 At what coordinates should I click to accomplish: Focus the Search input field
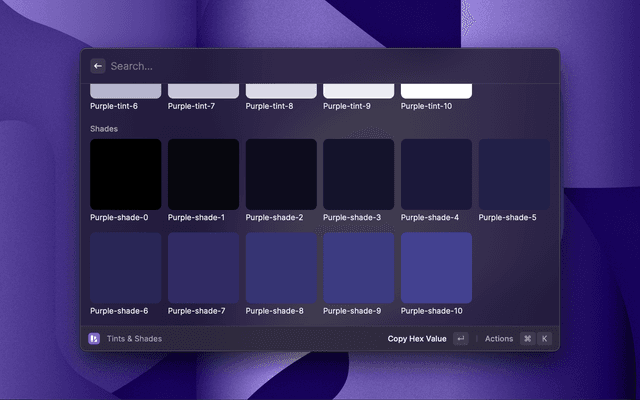pos(320,66)
